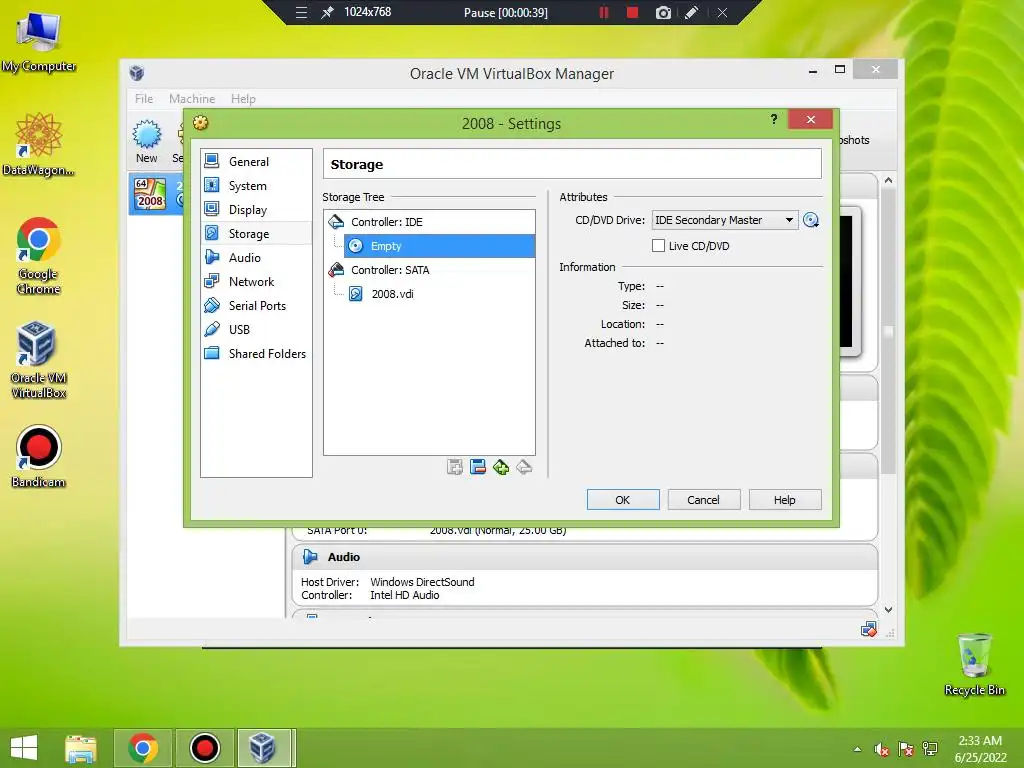Show hidden system tray icons
Image resolution: width=1024 pixels, height=768 pixels.
coord(857,749)
